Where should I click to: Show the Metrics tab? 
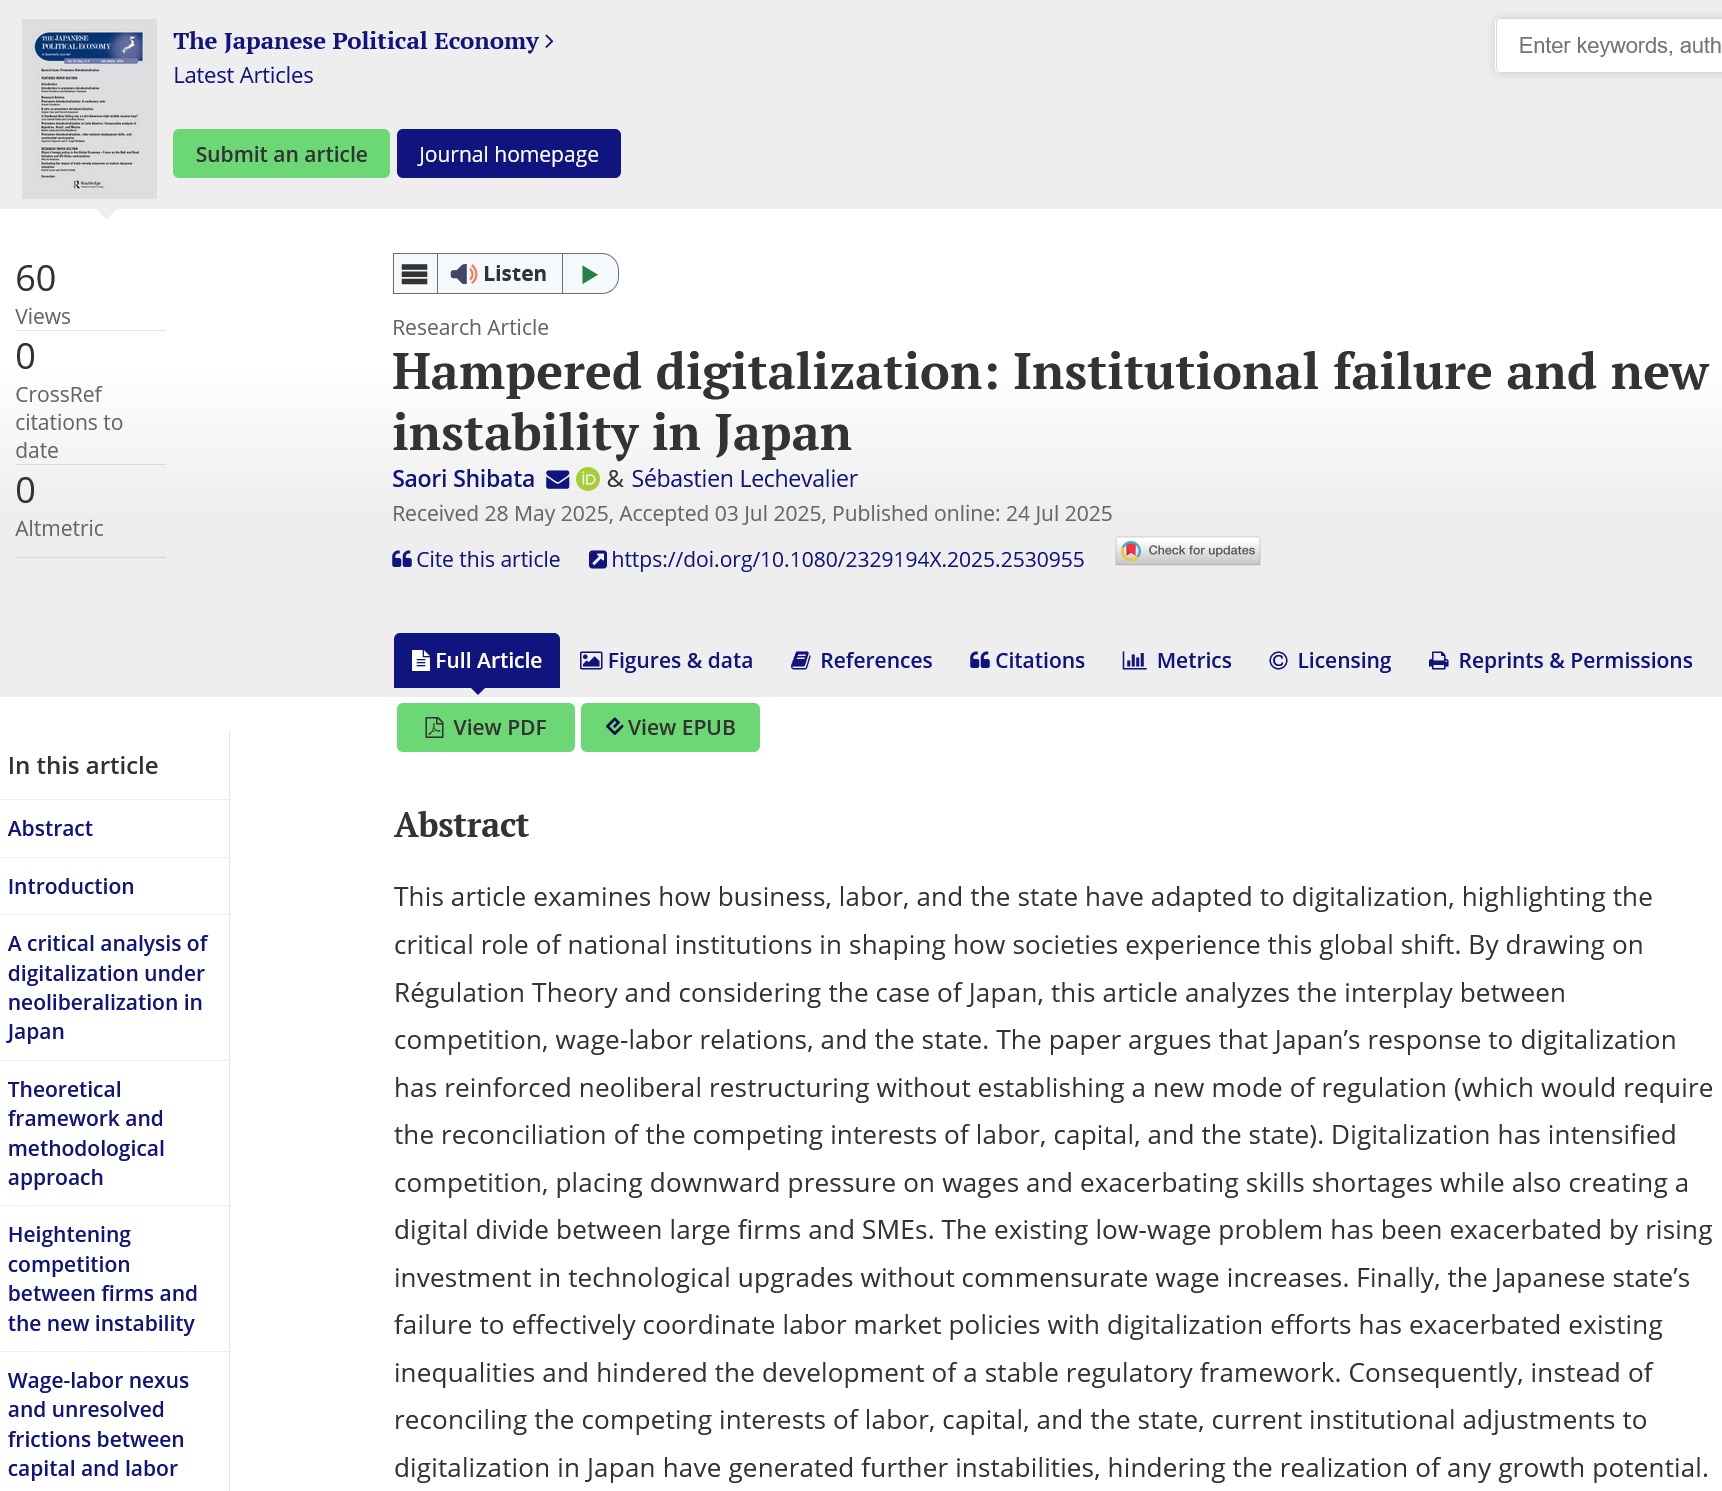pos(1177,661)
